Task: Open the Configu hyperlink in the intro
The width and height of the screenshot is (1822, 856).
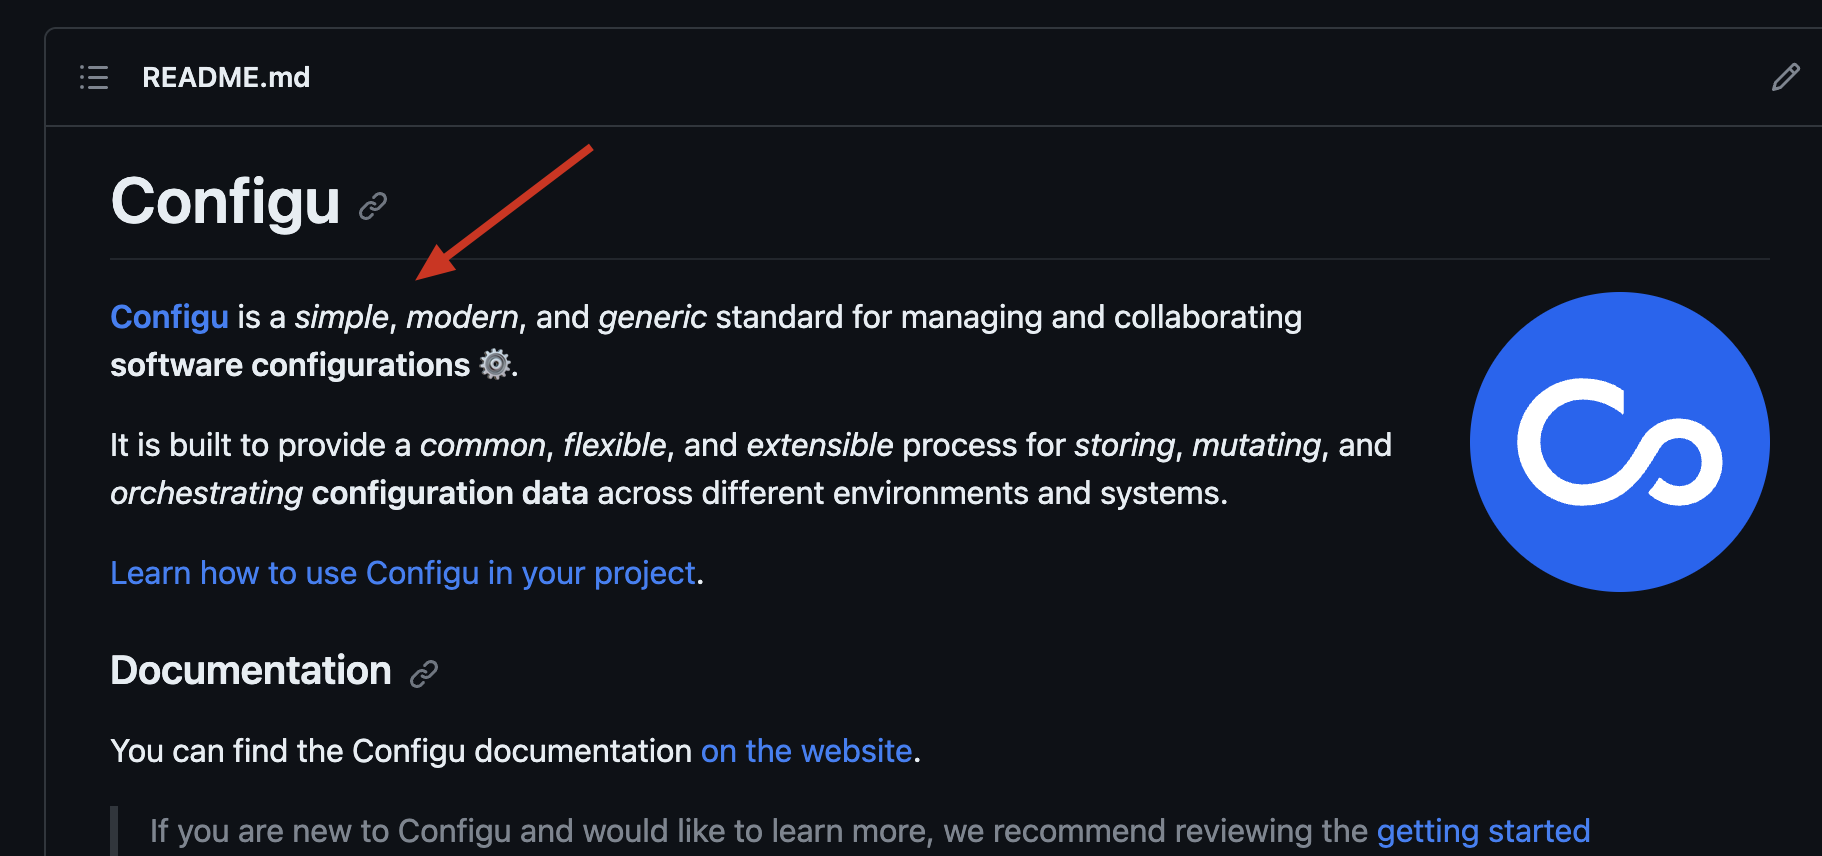Action: (168, 317)
